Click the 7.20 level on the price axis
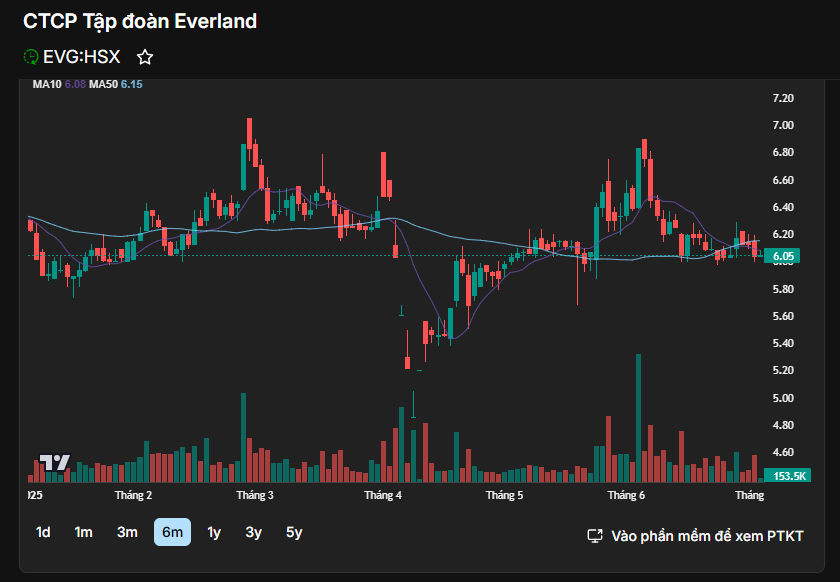 (x=783, y=98)
